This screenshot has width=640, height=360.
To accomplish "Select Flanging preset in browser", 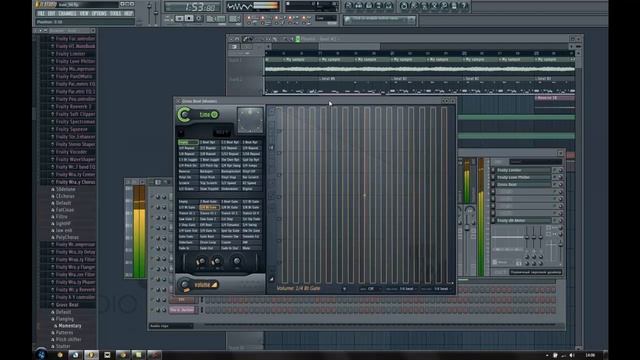I will tap(65, 319).
